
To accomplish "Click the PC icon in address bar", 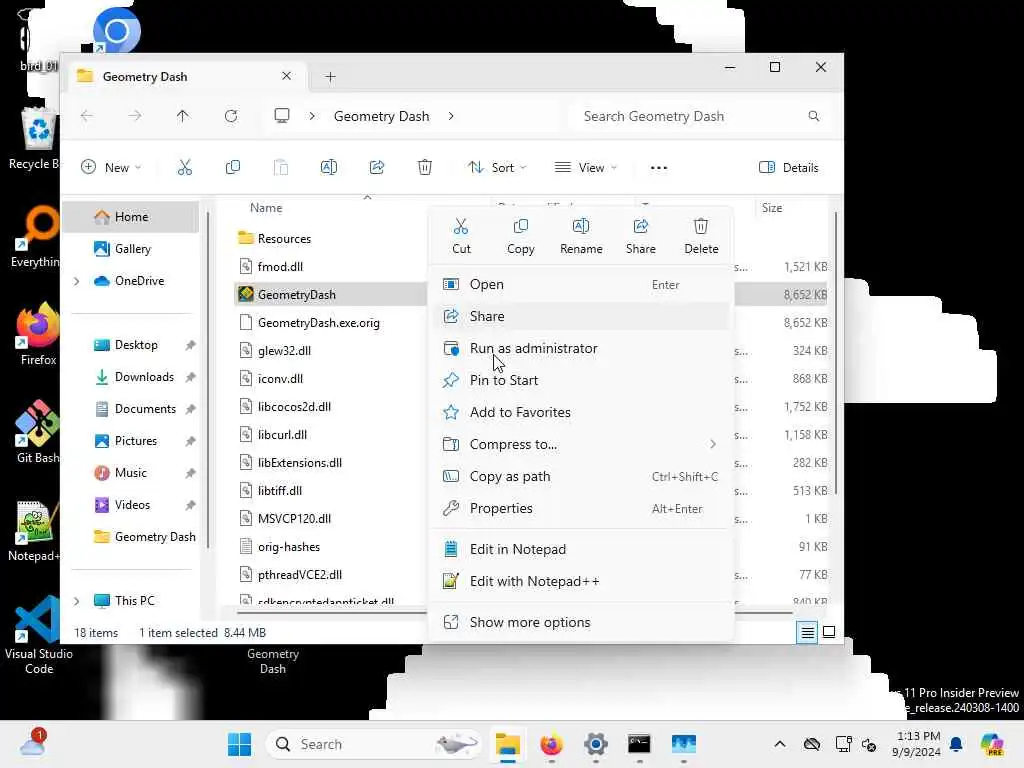I will [281, 116].
